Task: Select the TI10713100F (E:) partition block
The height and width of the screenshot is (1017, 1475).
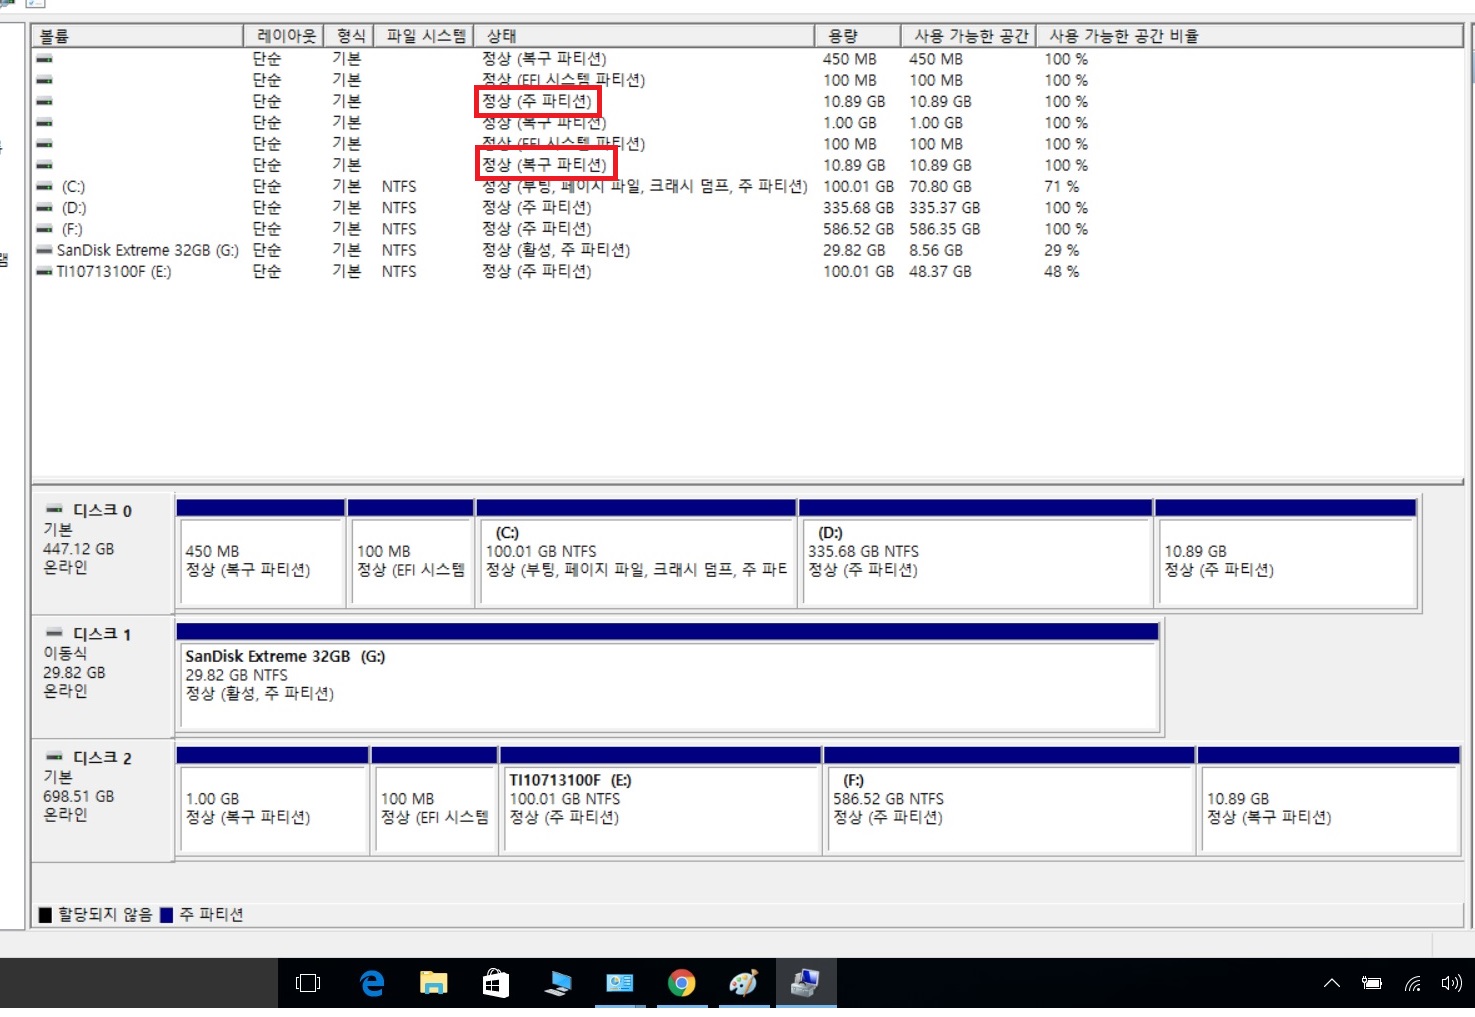Action: [x=661, y=801]
